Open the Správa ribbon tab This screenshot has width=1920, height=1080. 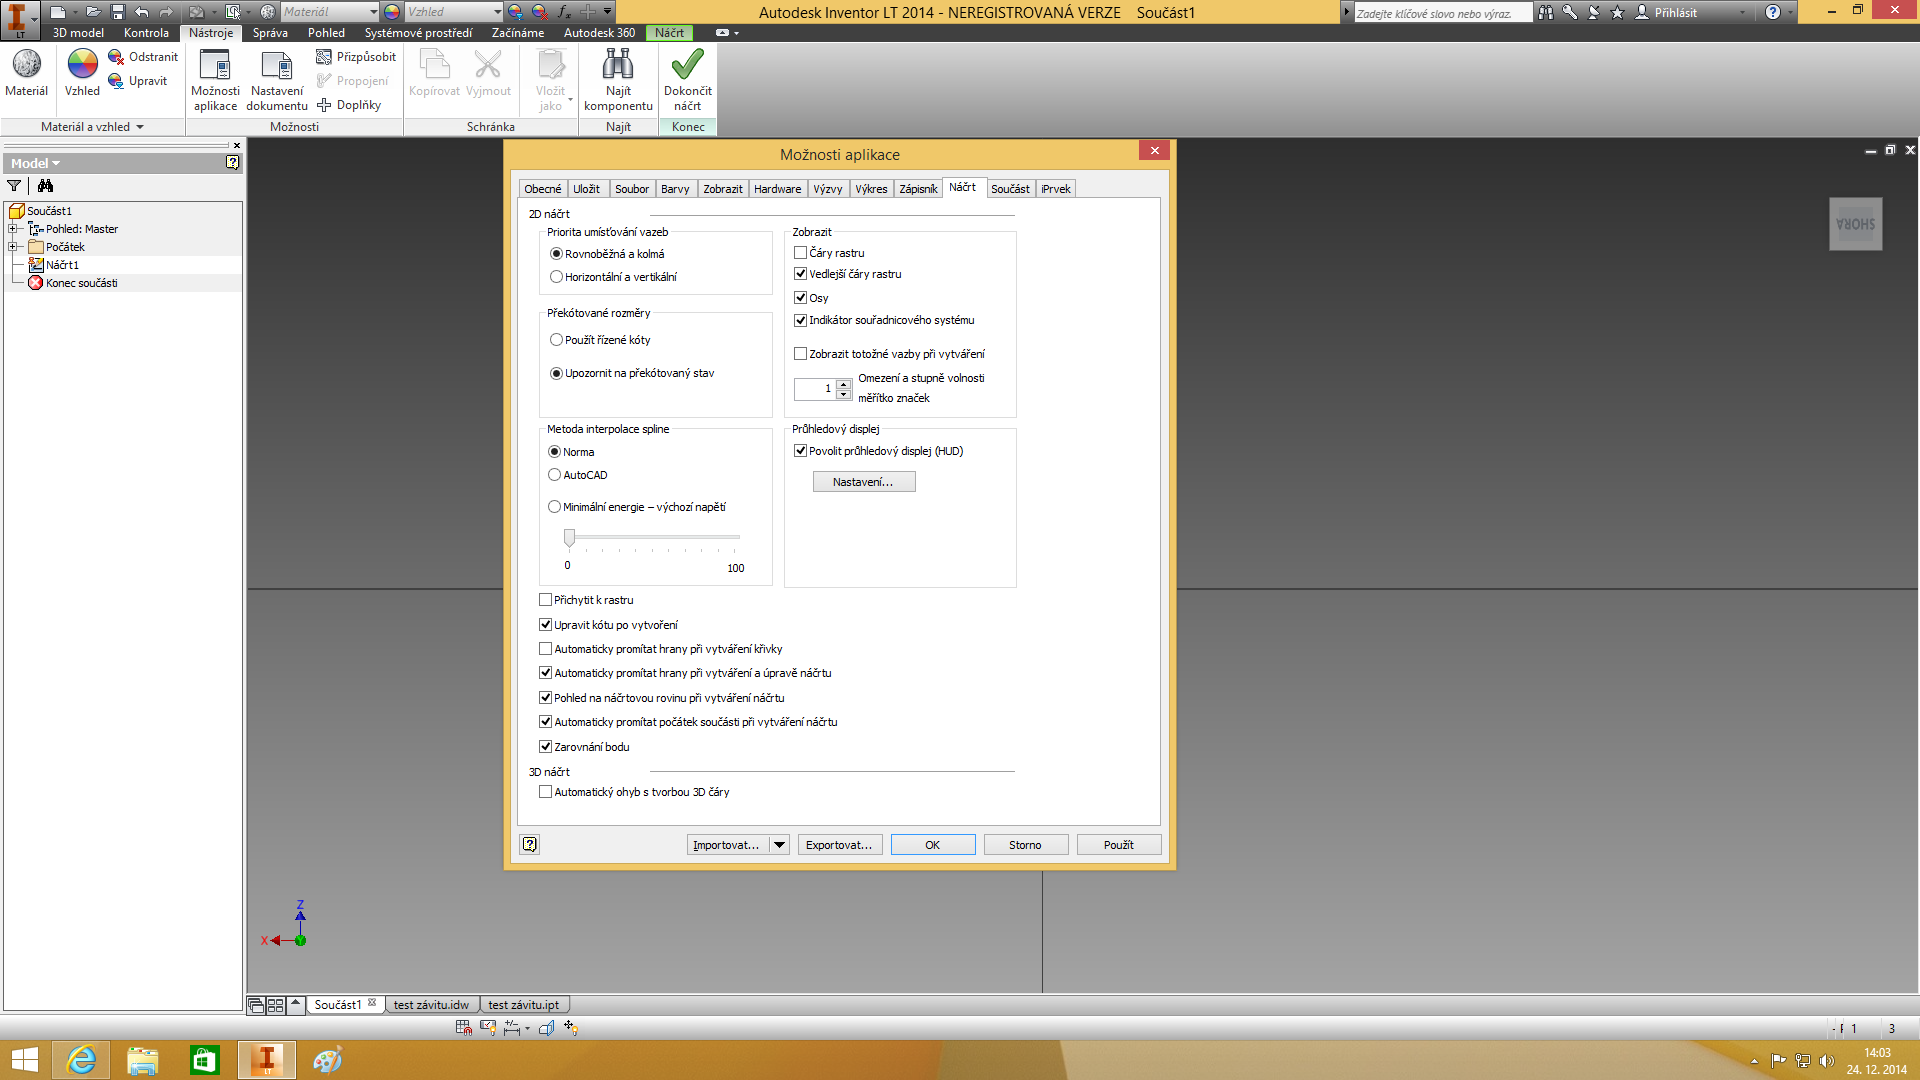270,33
